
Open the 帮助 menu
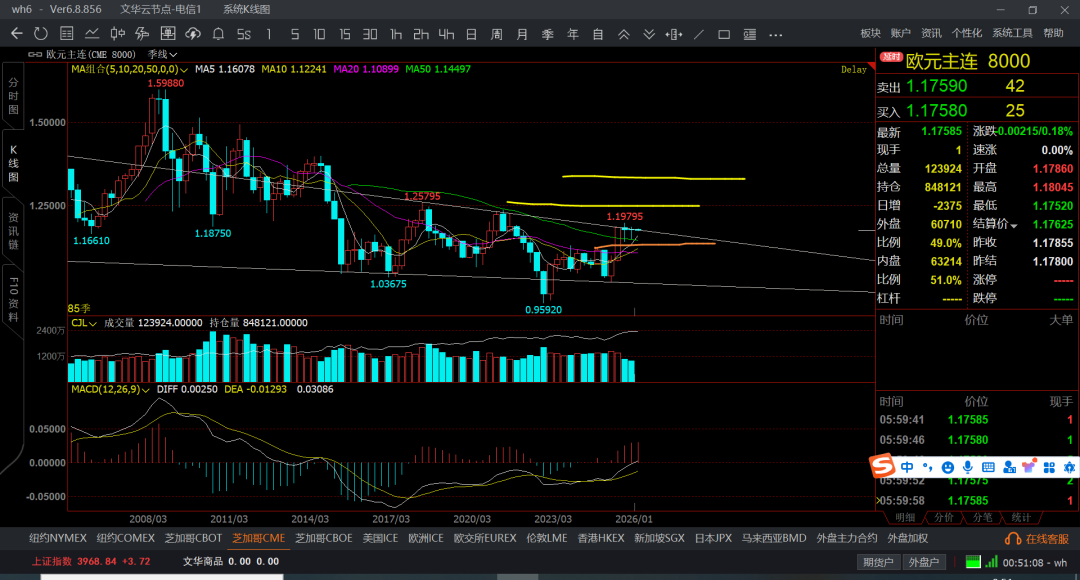coord(1053,33)
